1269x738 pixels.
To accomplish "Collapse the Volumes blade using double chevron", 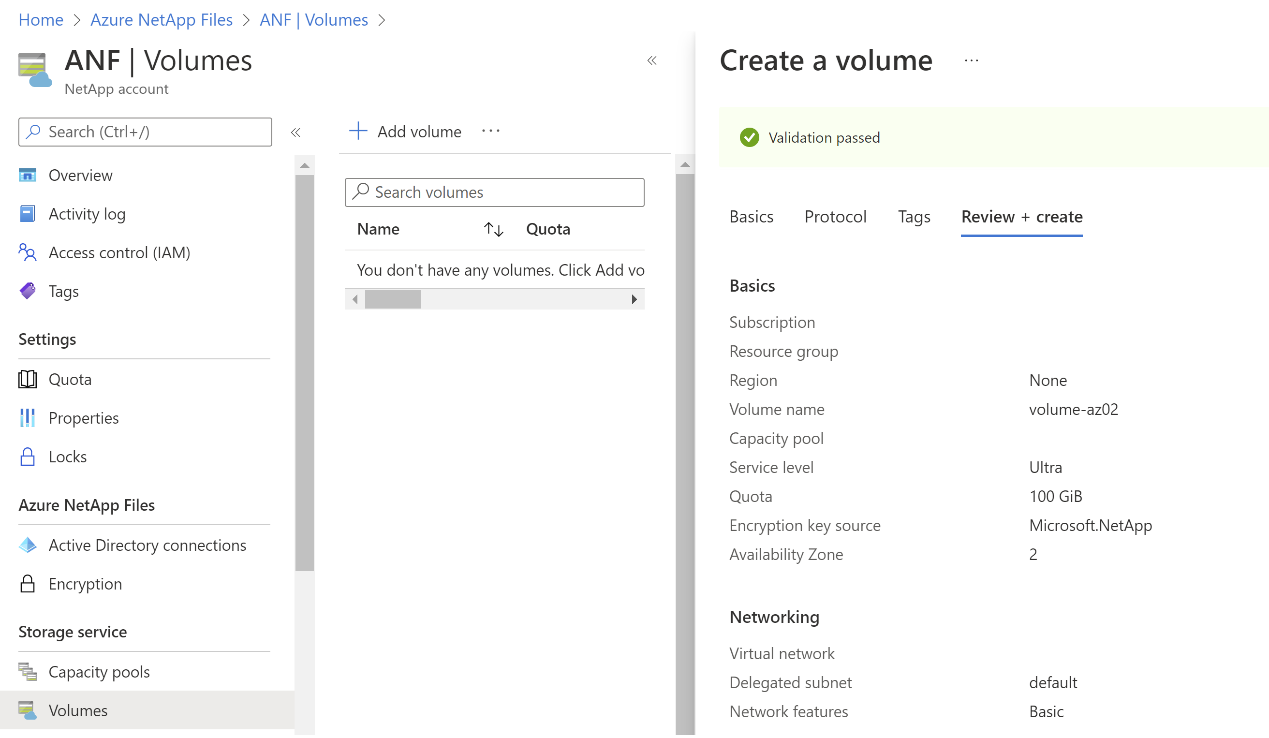I will click(x=652, y=60).
